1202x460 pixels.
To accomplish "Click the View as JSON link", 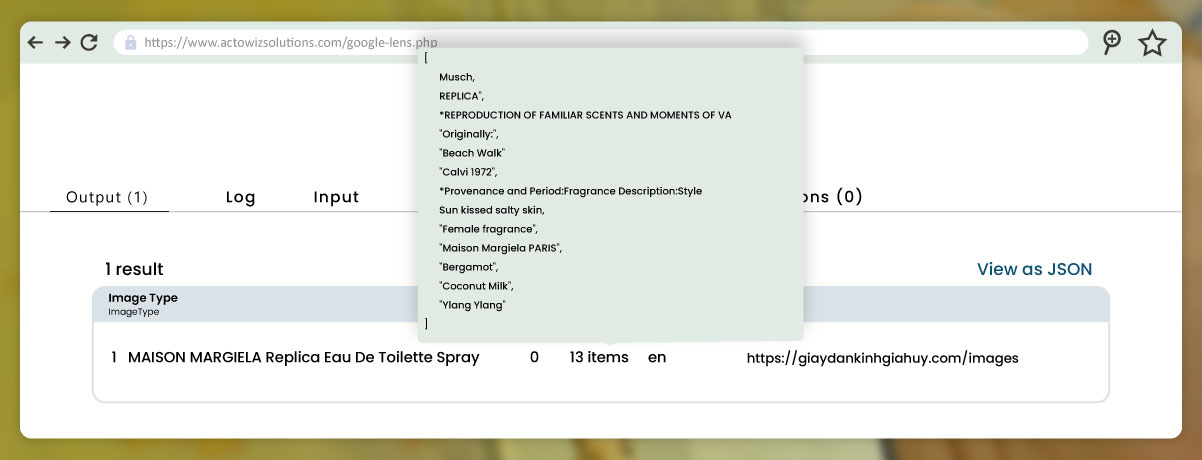I will coord(1034,269).
